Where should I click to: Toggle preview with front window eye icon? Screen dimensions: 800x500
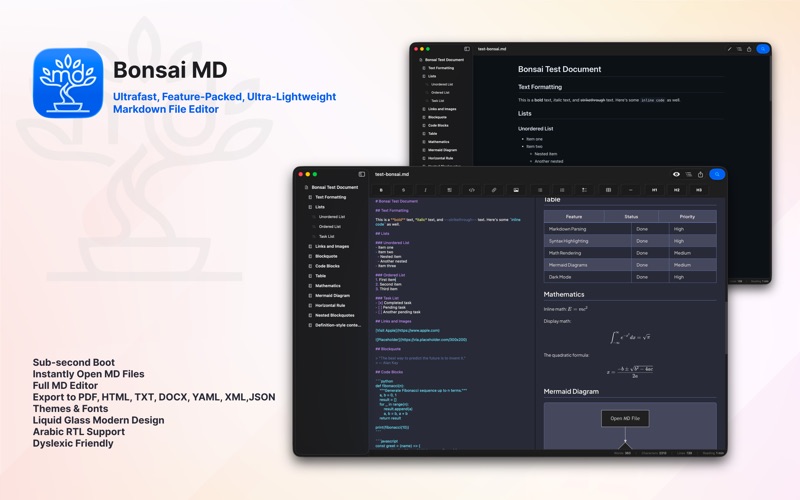tap(676, 174)
